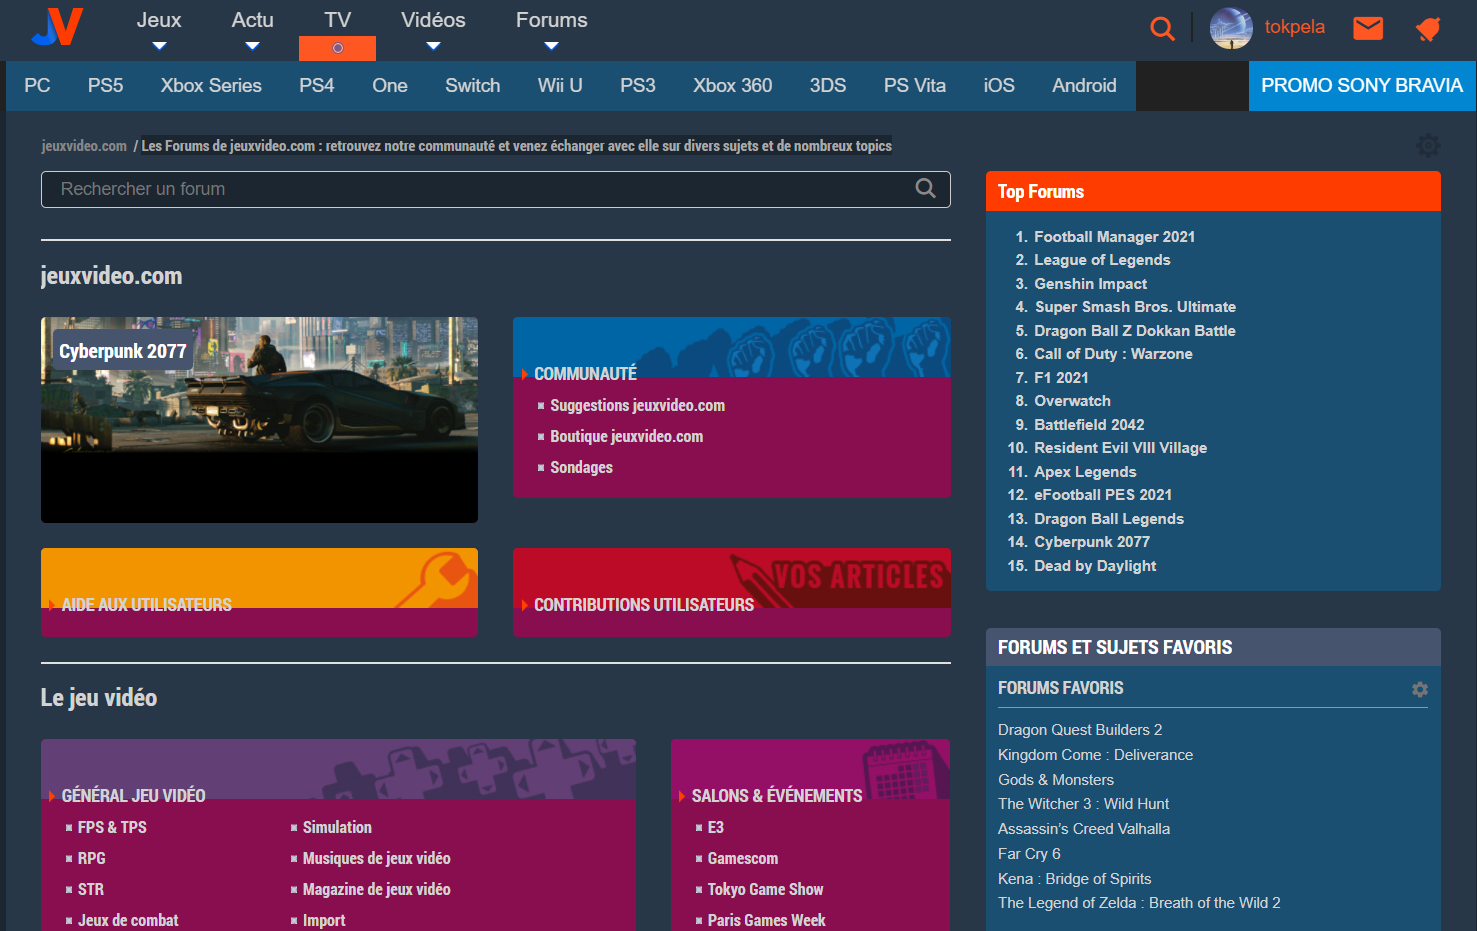Open AIDE AUX UTILISATEURS section
Viewport: 1477px width, 931px height.
[x=146, y=605]
